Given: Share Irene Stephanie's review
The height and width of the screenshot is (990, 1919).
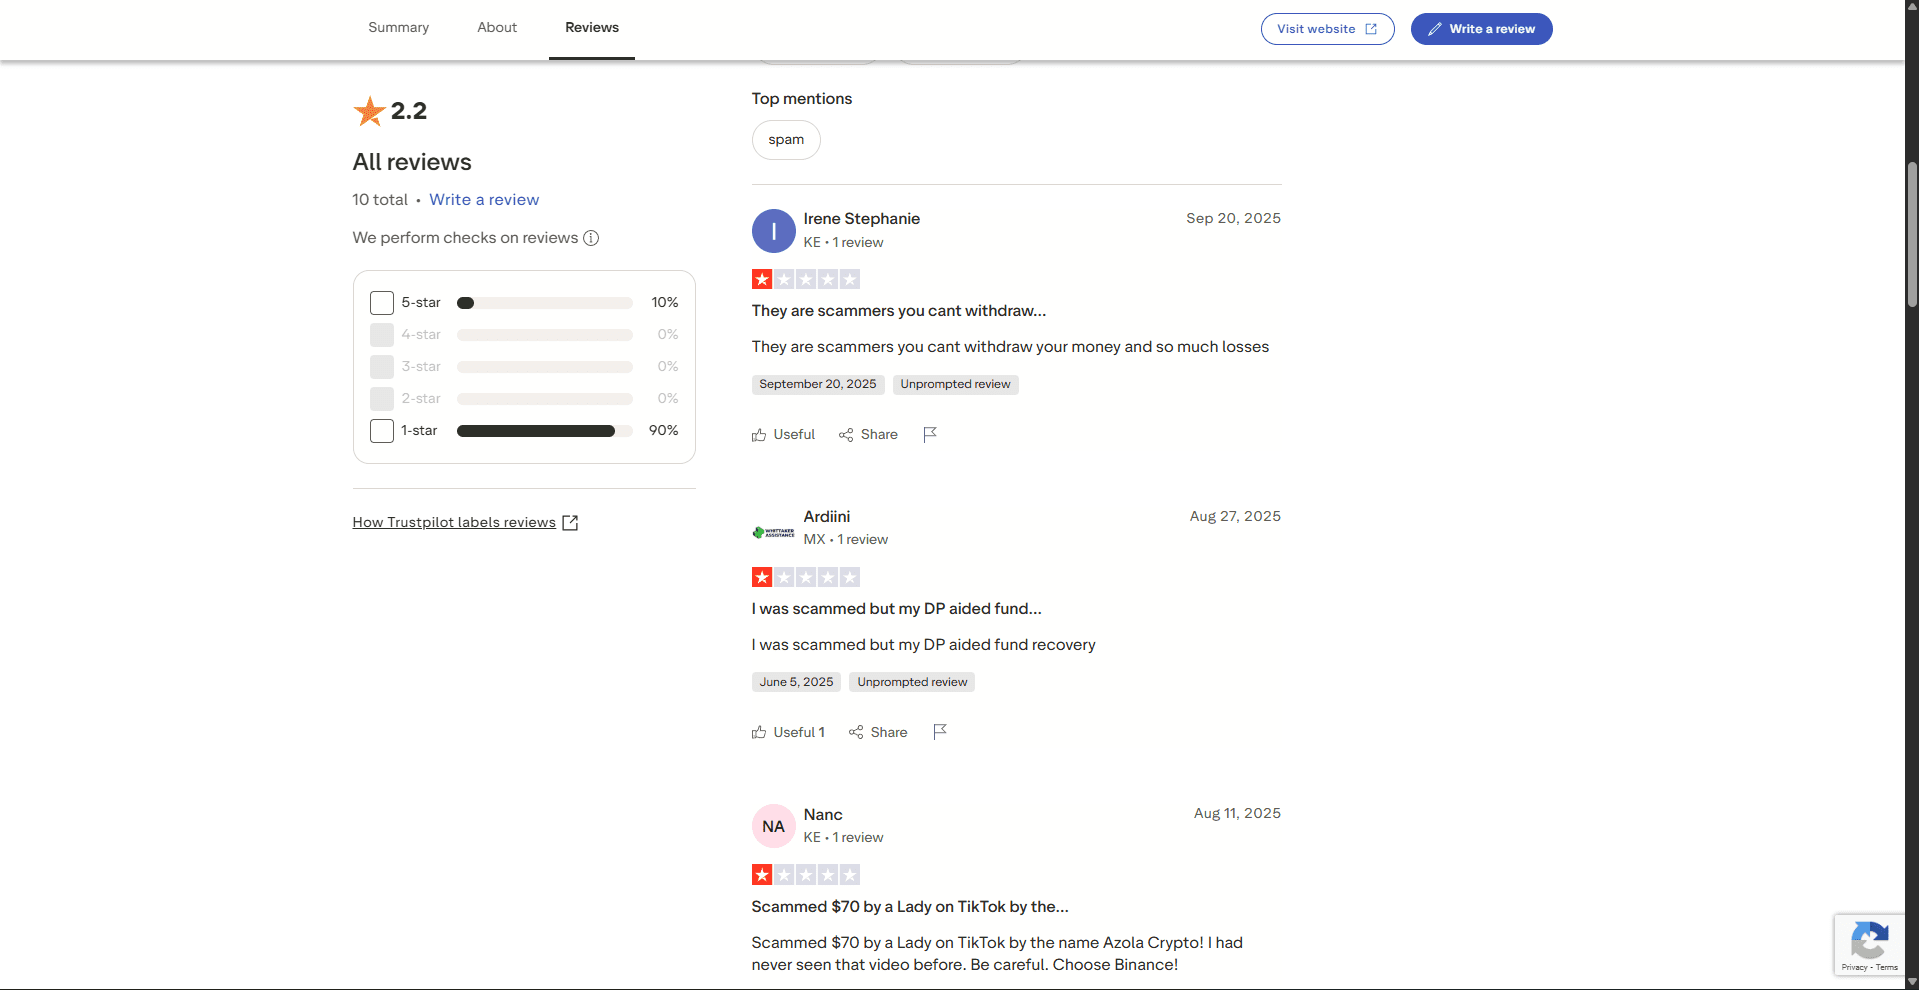Looking at the screenshot, I should pos(868,434).
